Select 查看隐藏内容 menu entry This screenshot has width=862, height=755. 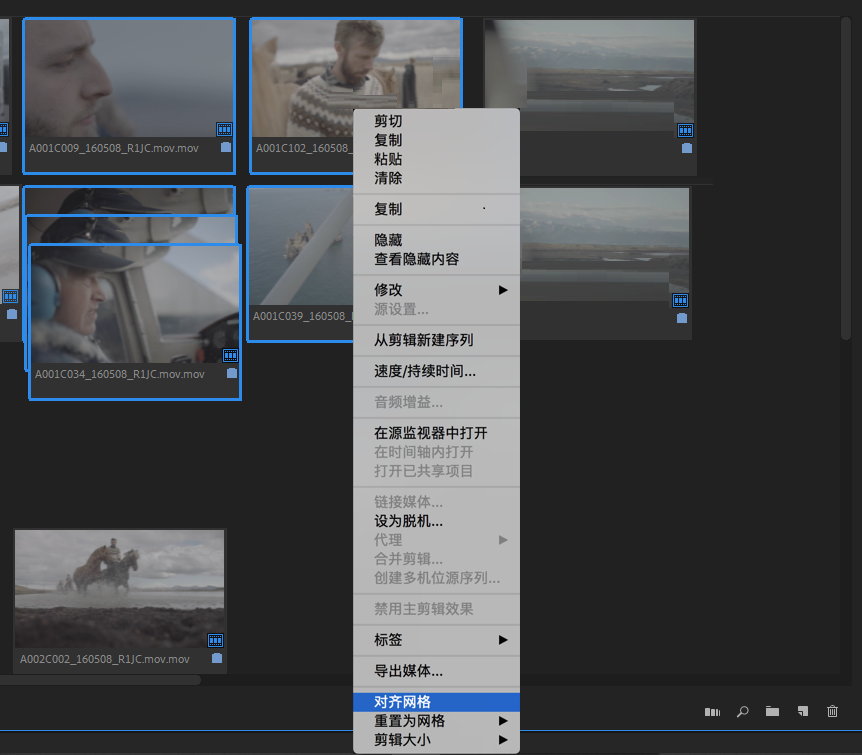(436, 259)
